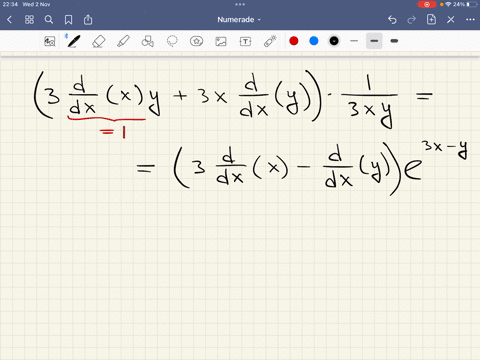
Task: Tap the multitasking three dots at top
Action: coord(240,4)
